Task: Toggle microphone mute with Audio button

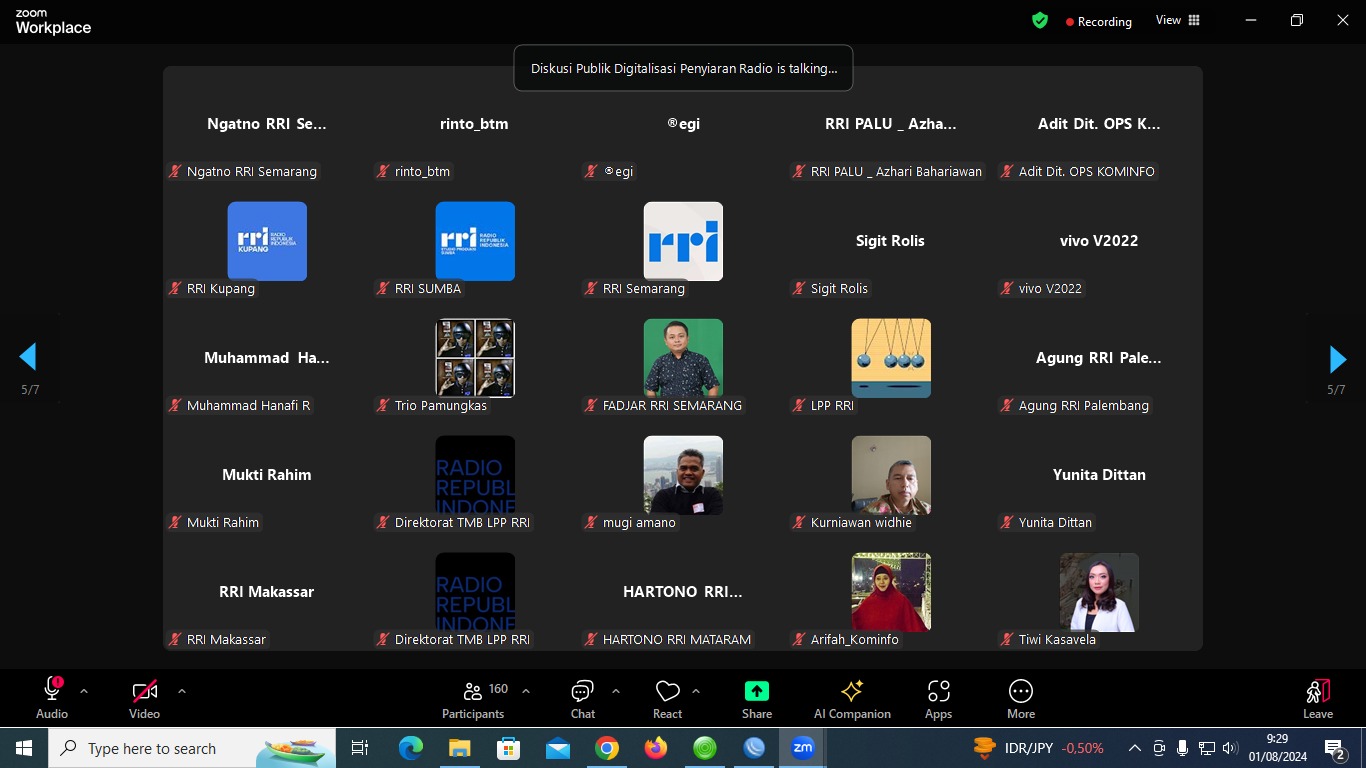Action: (52, 699)
